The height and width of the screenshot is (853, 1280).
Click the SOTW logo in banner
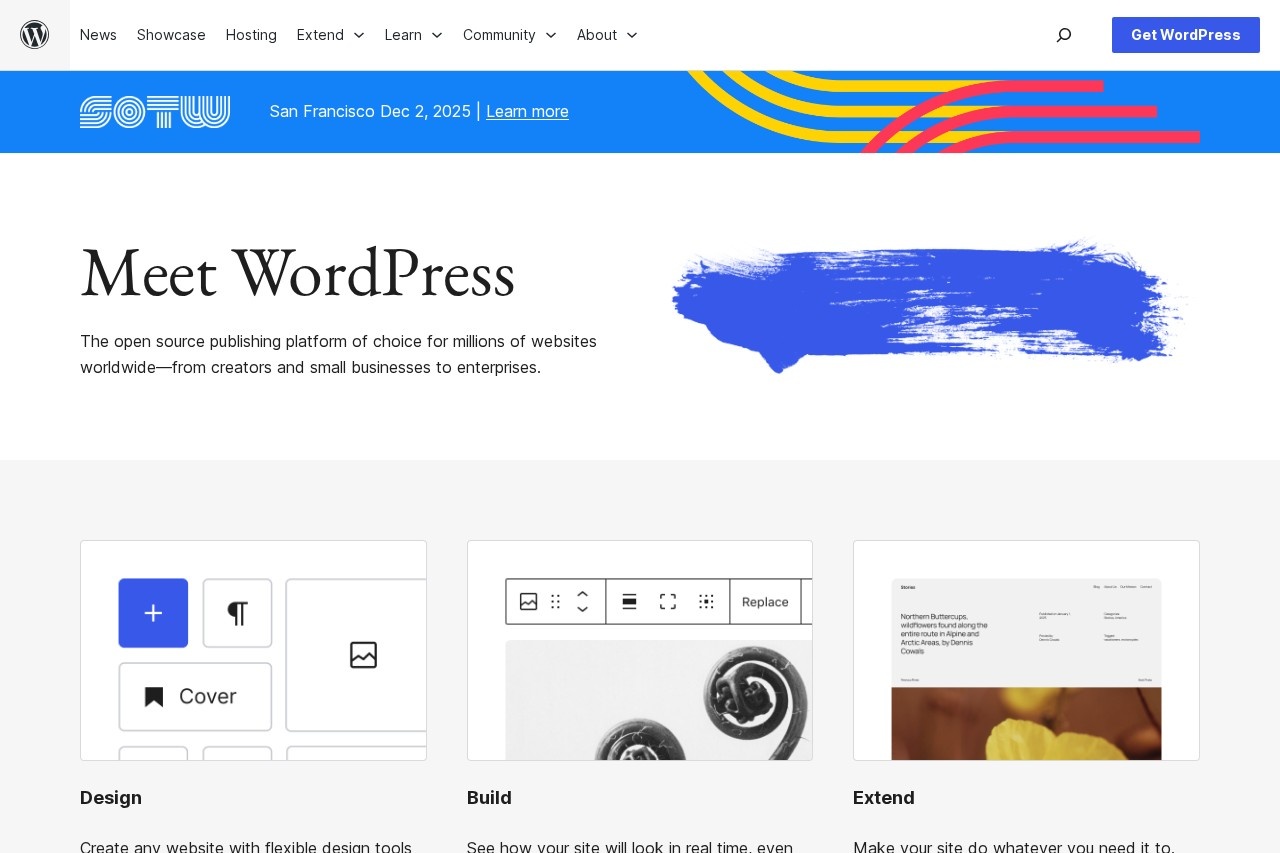point(155,112)
